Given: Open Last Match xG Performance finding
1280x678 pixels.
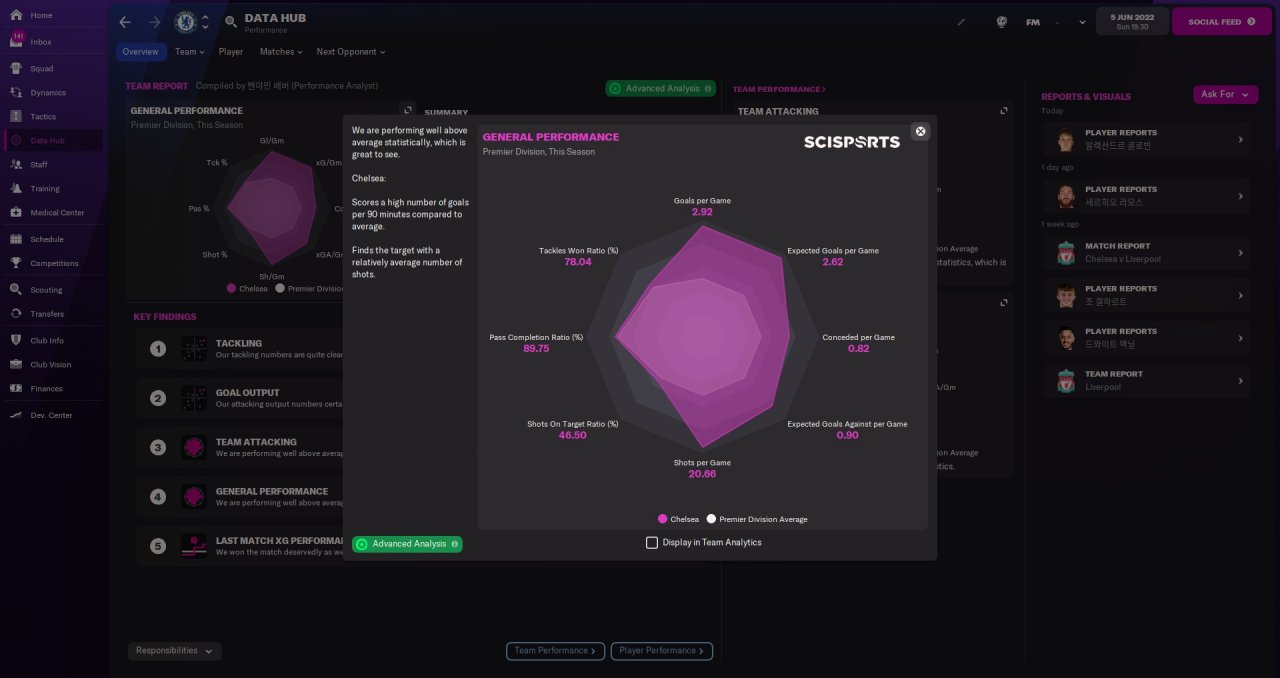Looking at the screenshot, I should [x=241, y=546].
